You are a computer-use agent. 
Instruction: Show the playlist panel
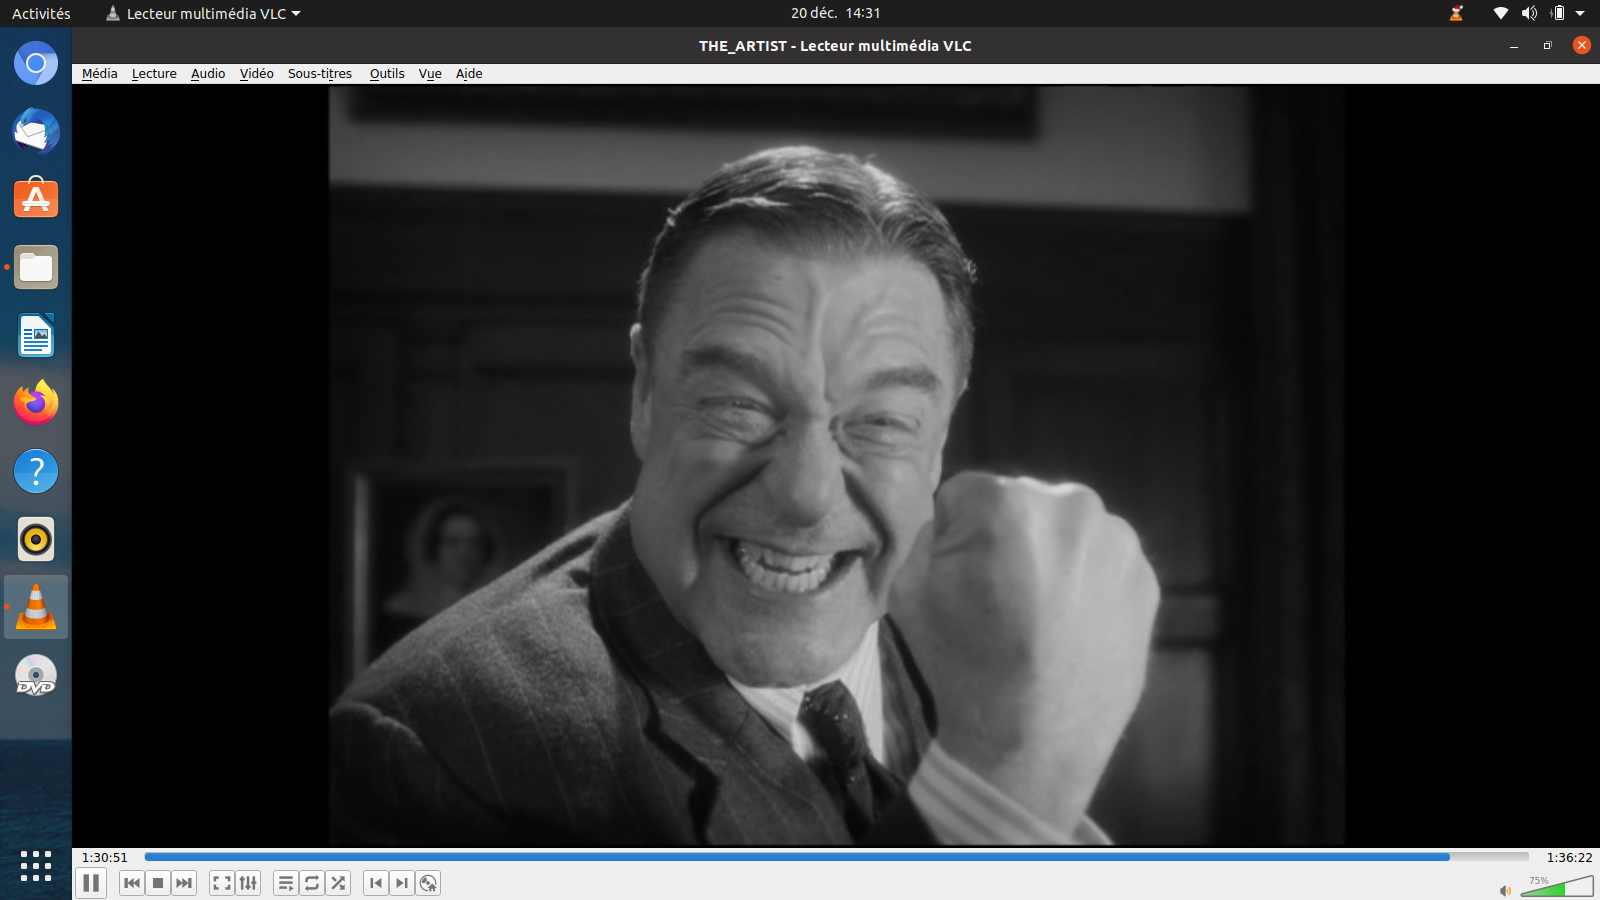coord(286,883)
